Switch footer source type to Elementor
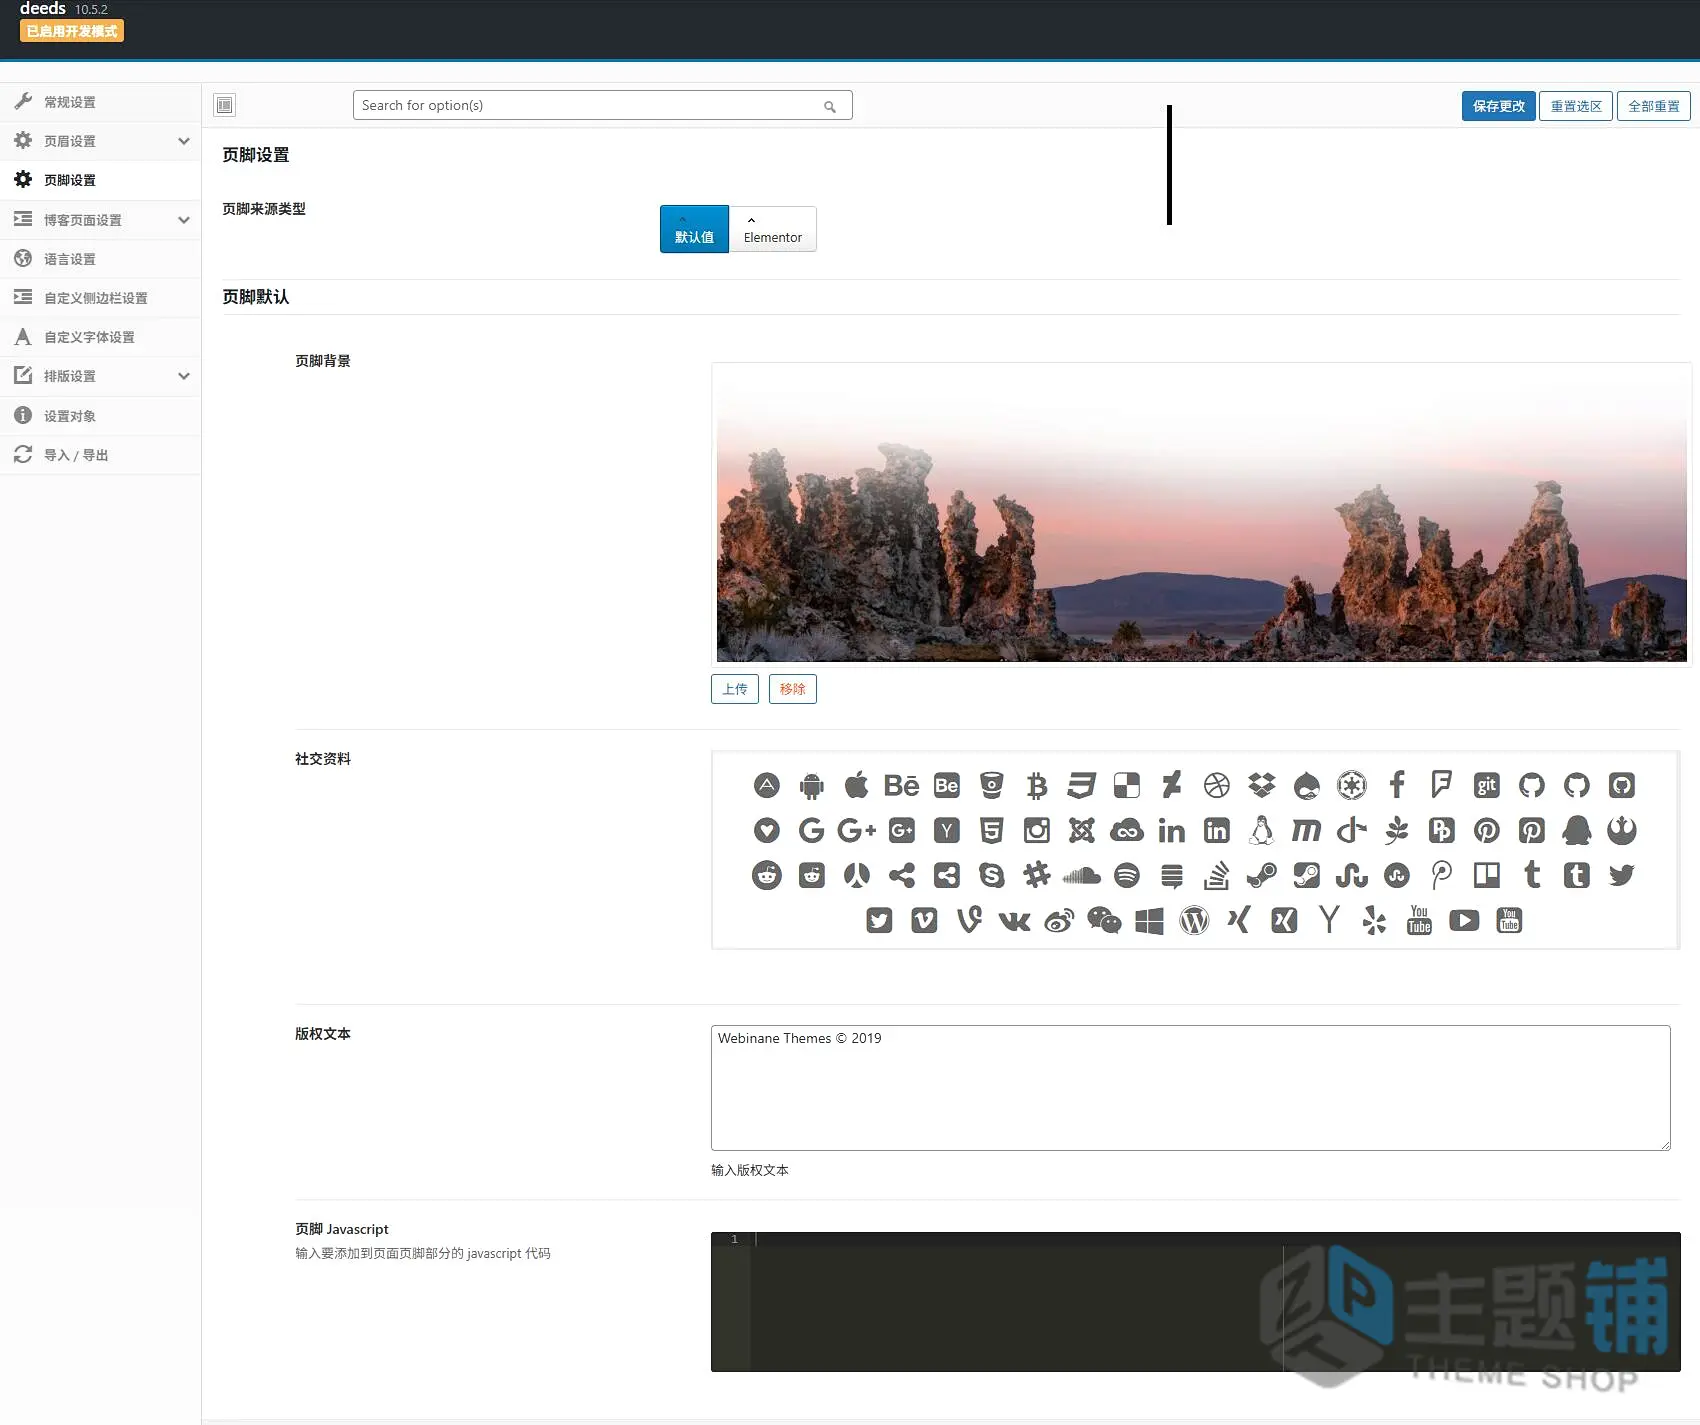The height and width of the screenshot is (1425, 1700). click(773, 229)
